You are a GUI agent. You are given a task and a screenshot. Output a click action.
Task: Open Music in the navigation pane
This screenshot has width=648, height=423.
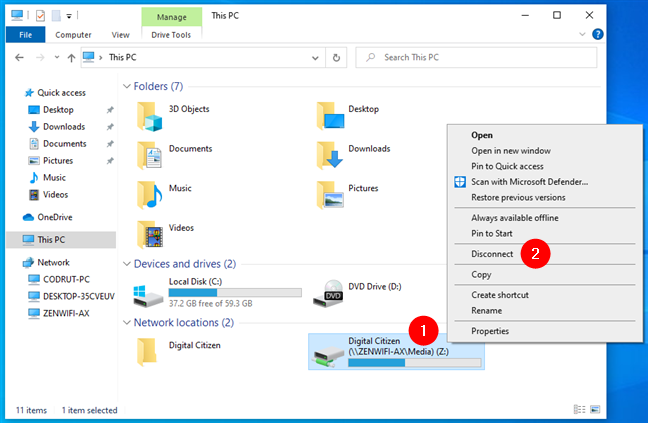(x=54, y=177)
